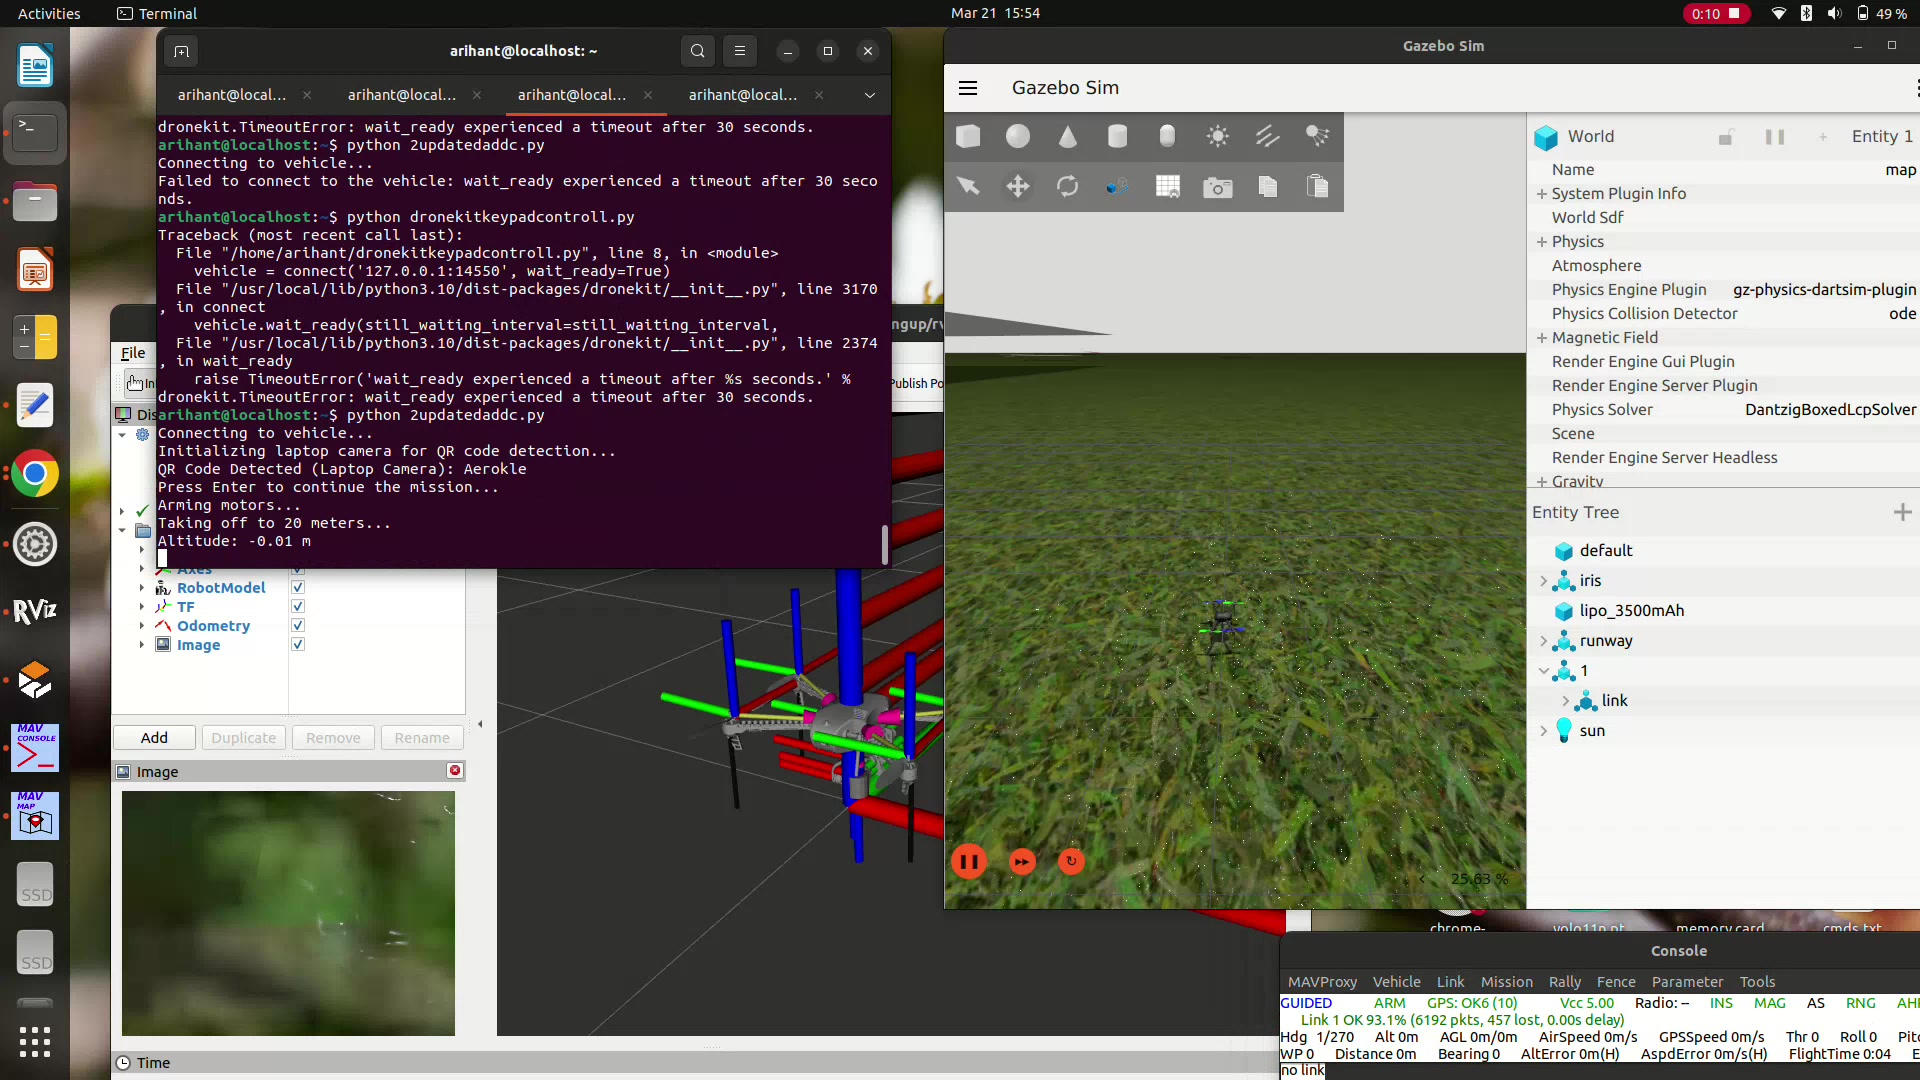
Task: Uncheck the Odometry display checkbox
Action: [298, 626]
